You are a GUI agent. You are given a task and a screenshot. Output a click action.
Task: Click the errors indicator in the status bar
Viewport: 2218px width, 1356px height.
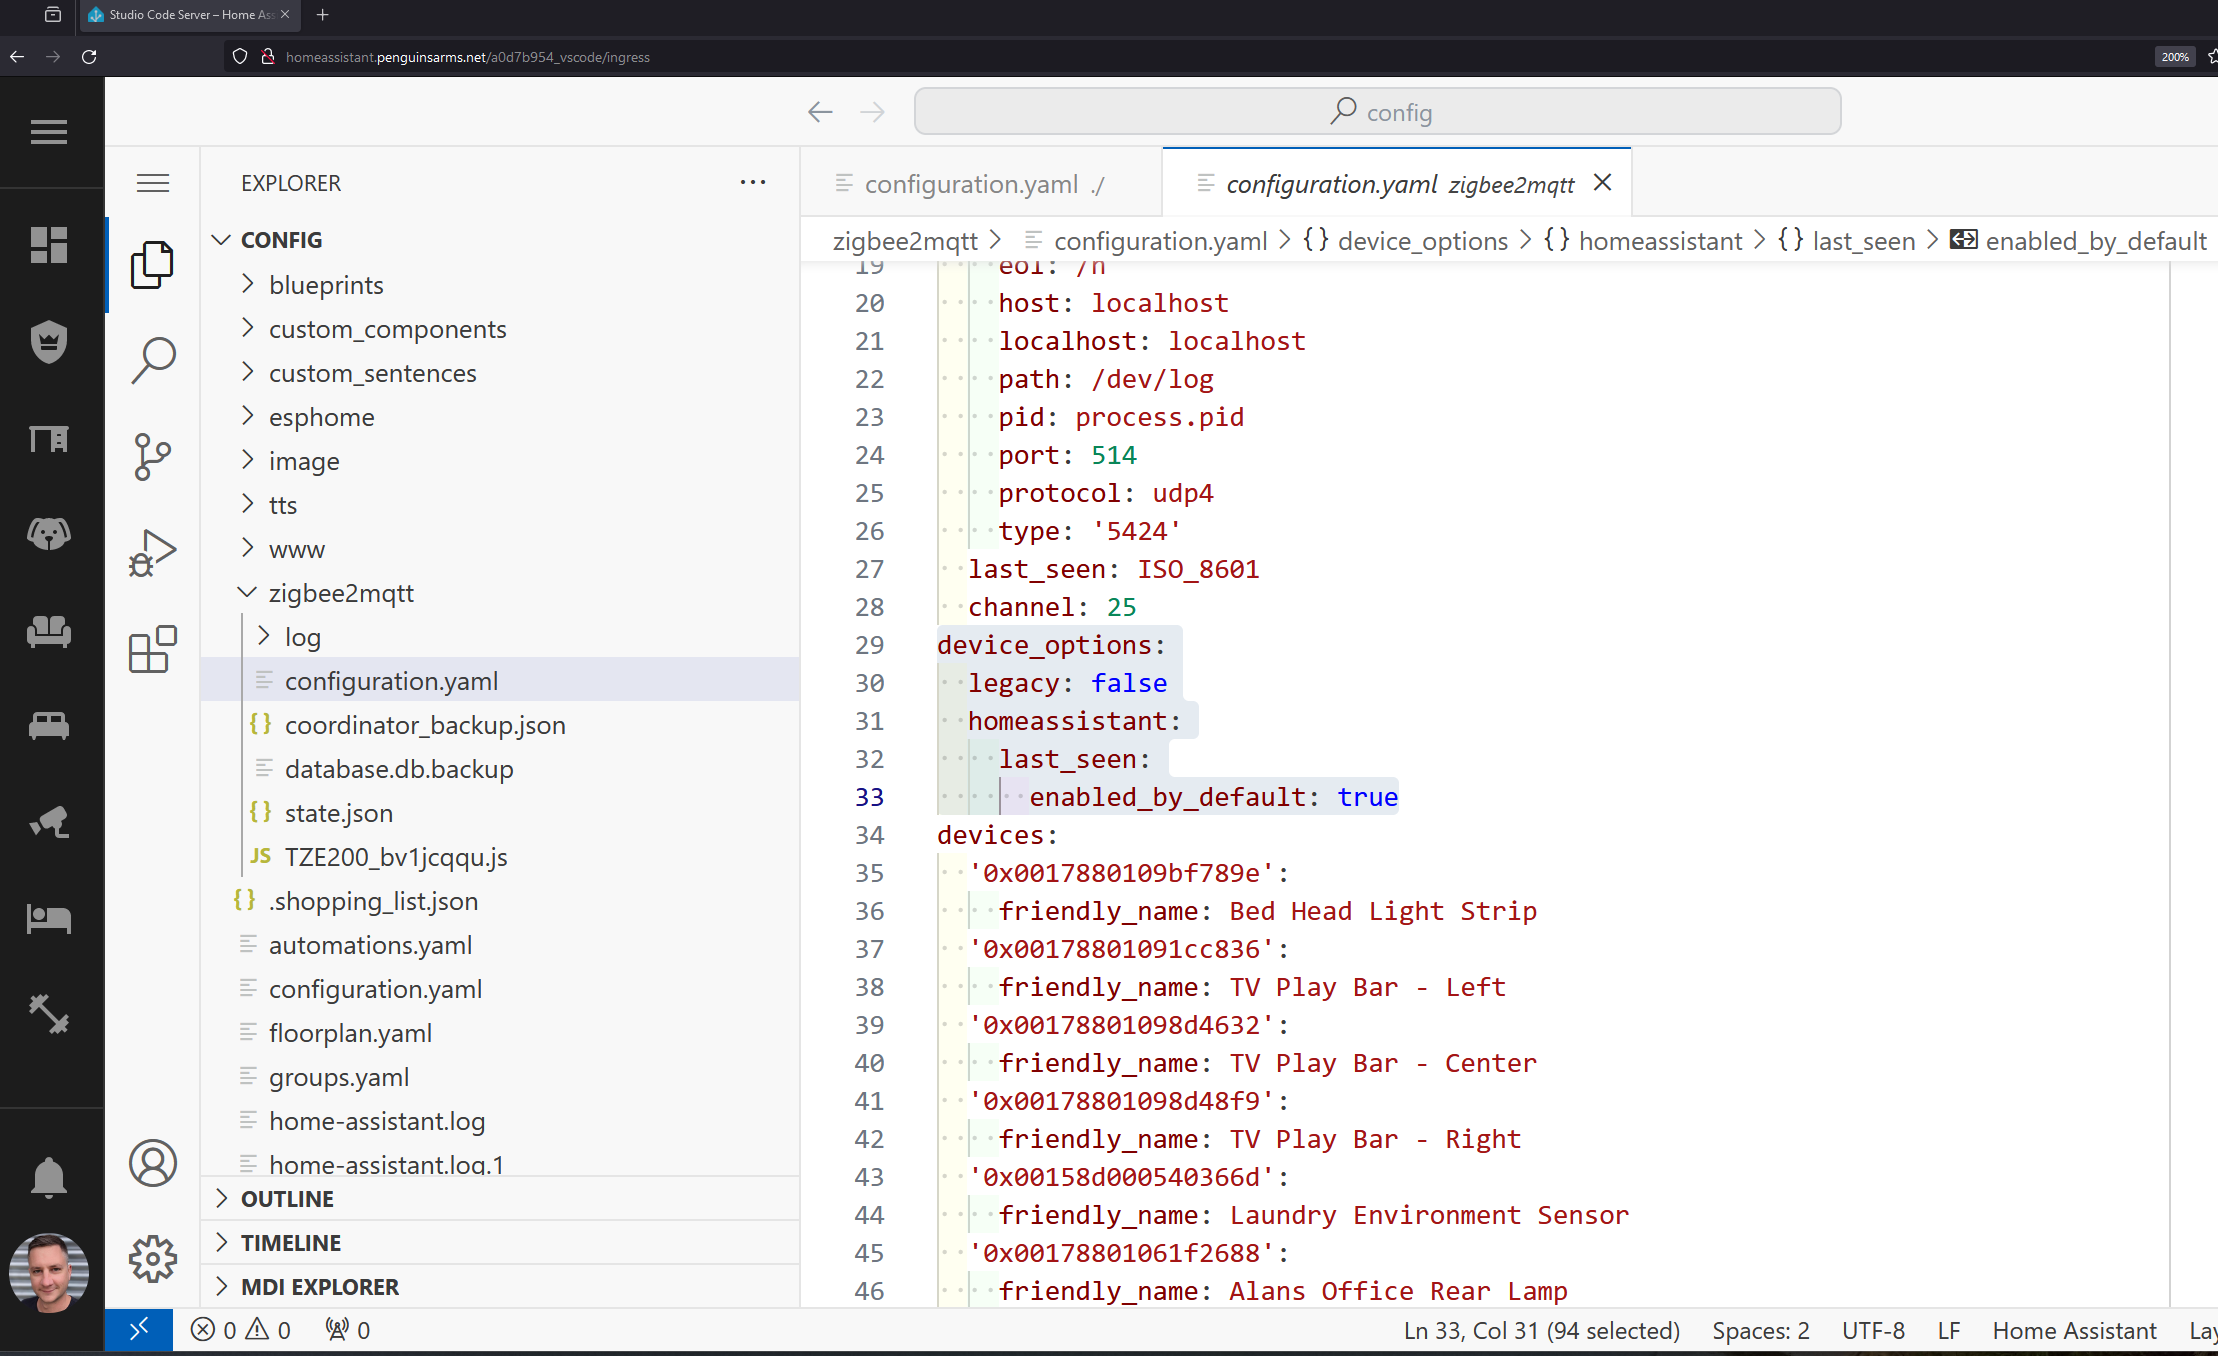coord(218,1330)
